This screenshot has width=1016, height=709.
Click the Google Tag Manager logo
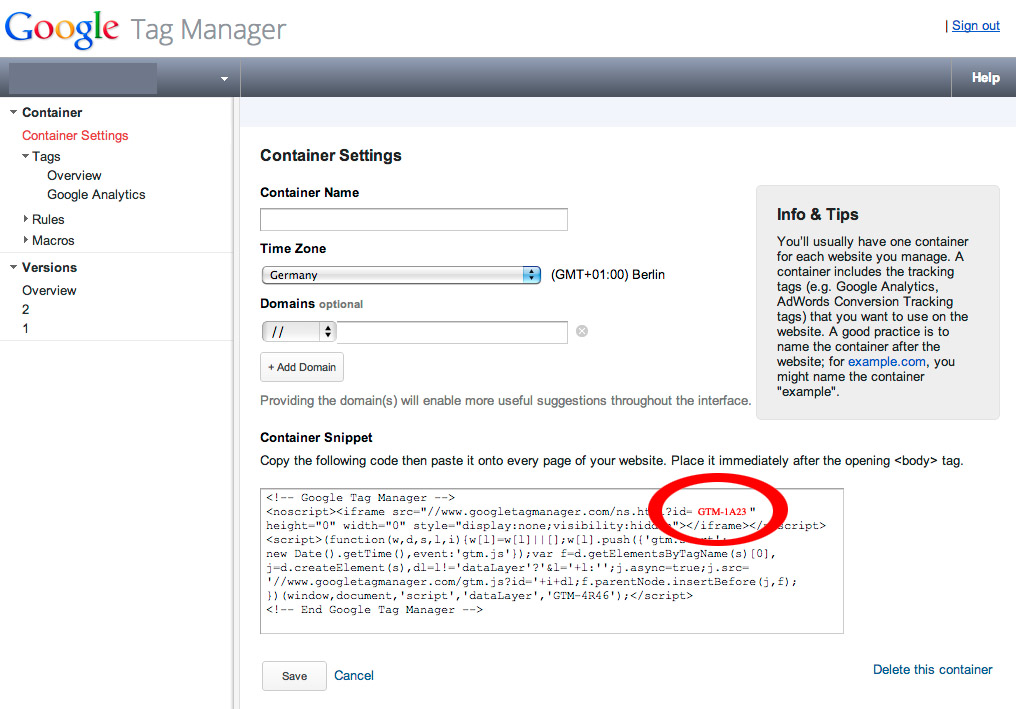click(145, 29)
